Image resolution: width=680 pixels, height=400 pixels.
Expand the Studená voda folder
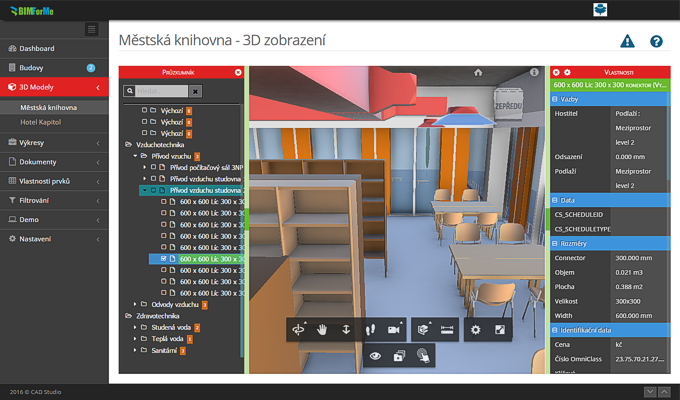[x=135, y=327]
